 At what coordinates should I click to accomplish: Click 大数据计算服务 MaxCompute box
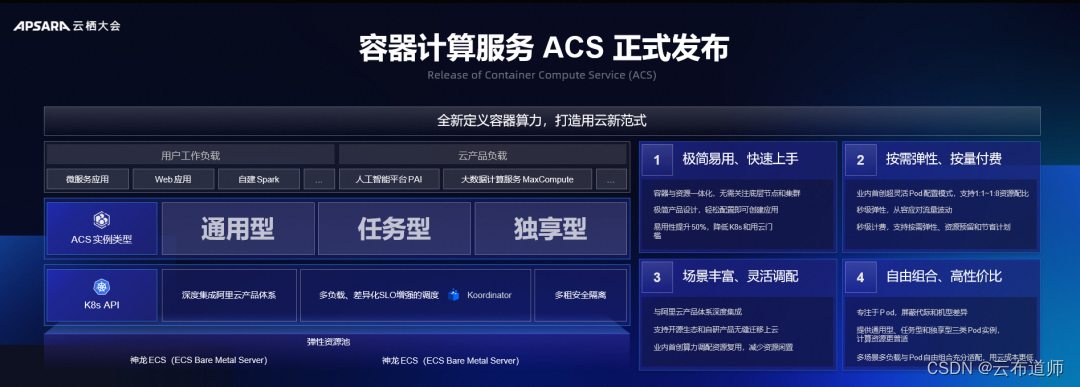coord(517,180)
